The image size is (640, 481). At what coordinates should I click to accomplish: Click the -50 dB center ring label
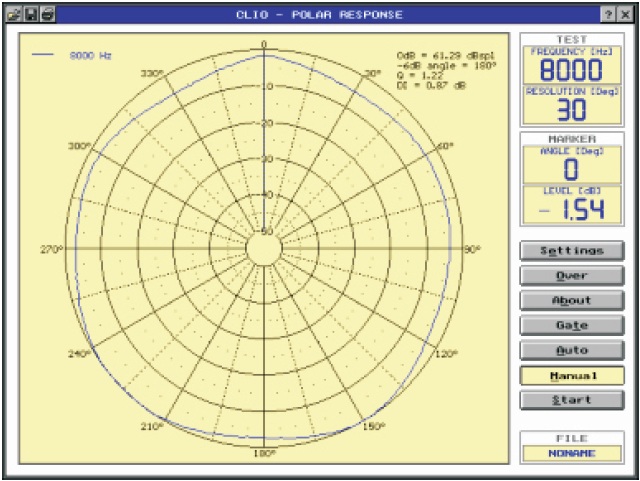tap(266, 232)
